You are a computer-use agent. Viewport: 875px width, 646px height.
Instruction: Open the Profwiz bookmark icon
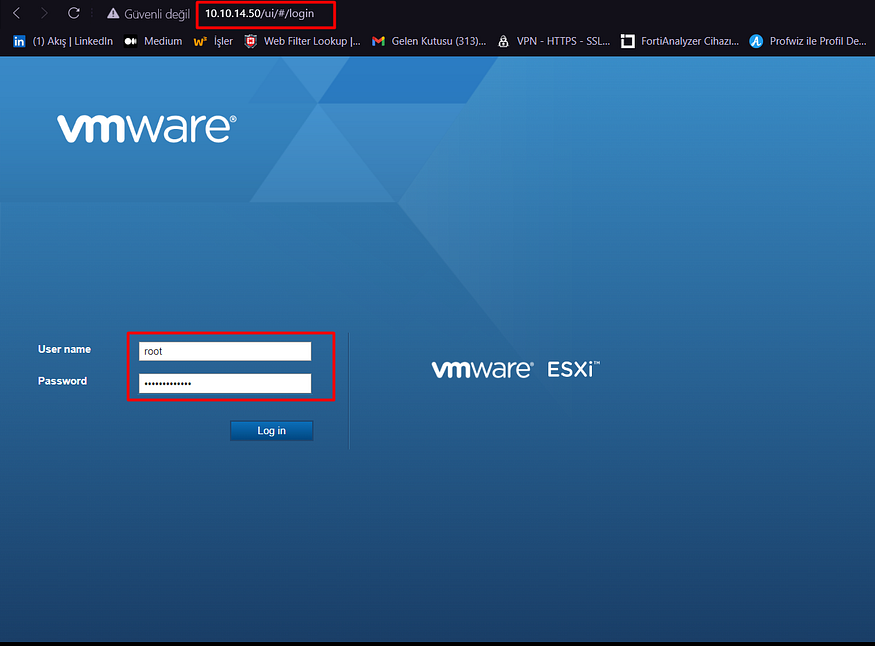[x=756, y=41]
